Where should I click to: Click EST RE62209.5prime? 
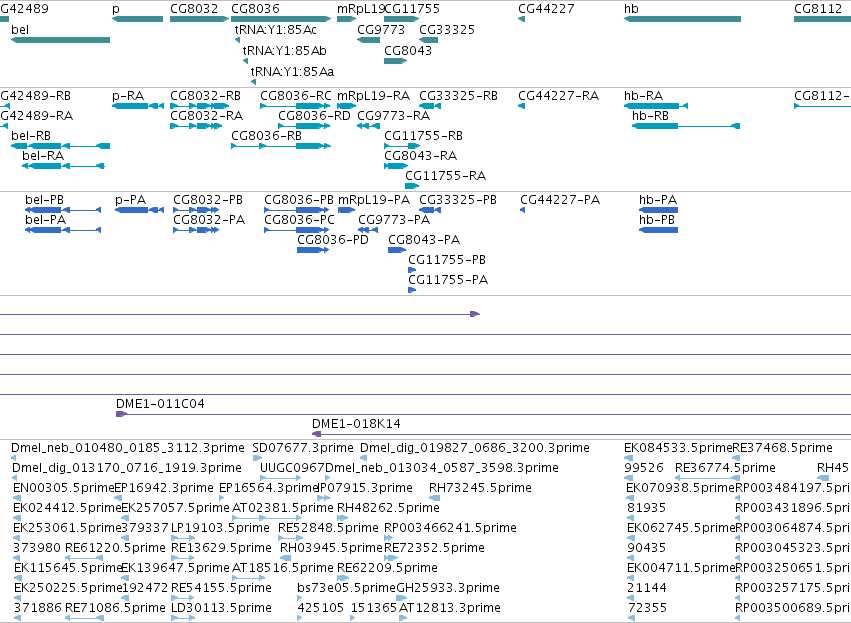(x=387, y=568)
